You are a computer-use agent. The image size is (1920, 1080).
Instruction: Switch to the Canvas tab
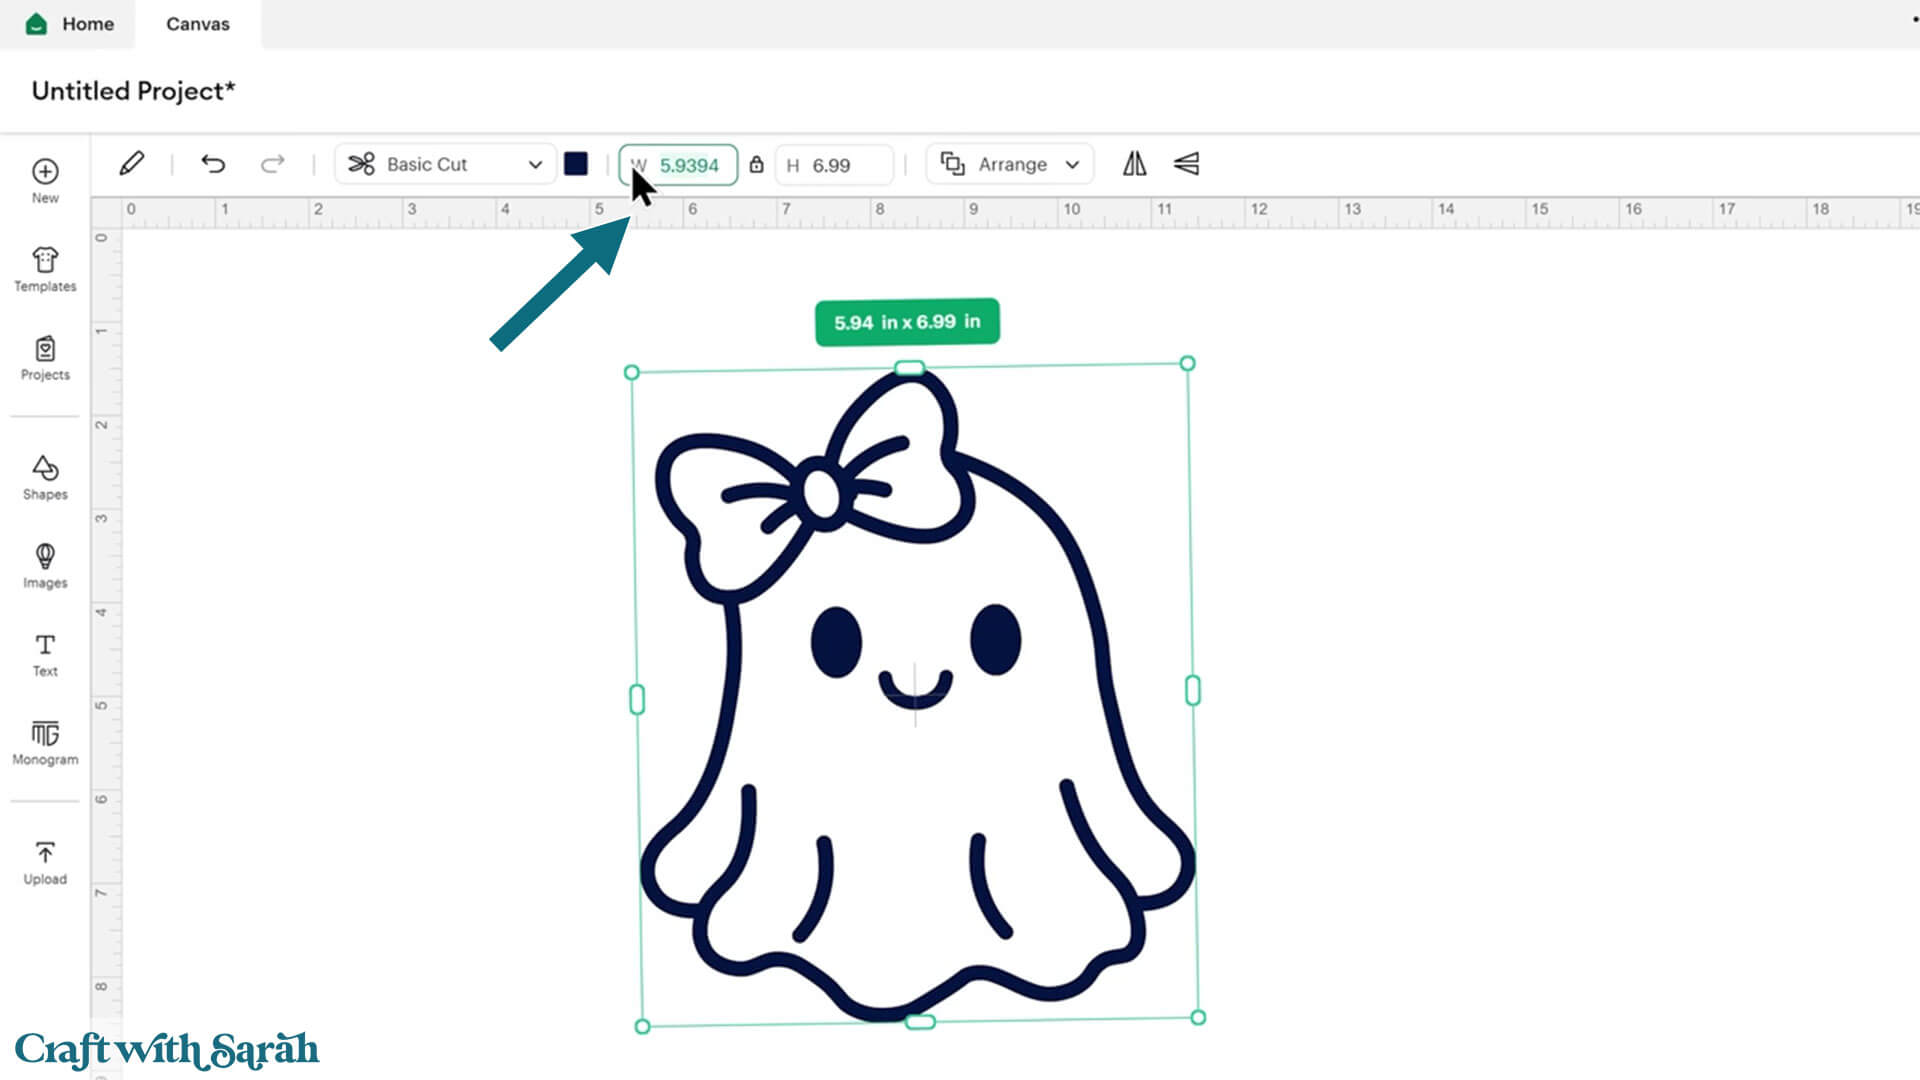[x=197, y=24]
